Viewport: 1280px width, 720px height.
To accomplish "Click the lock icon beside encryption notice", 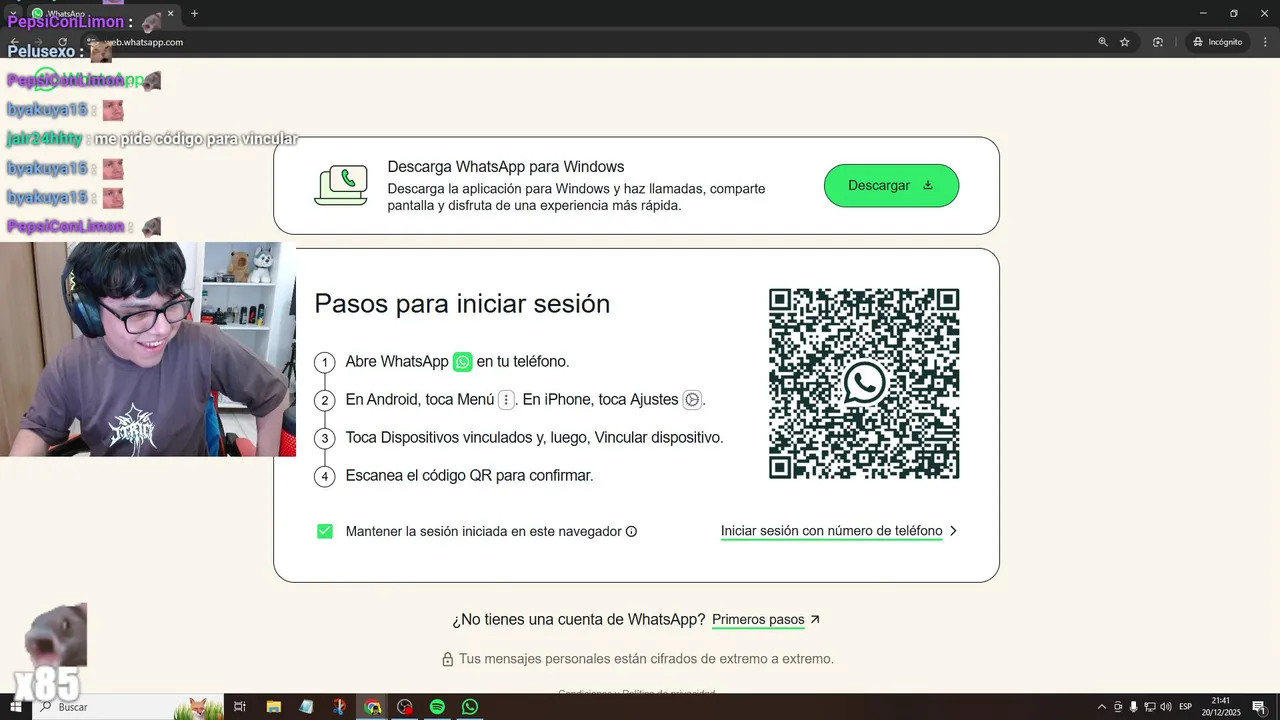I will (x=448, y=660).
